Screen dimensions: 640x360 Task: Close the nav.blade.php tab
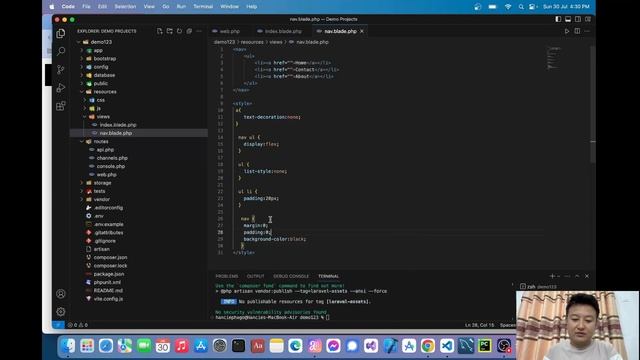click(362, 31)
